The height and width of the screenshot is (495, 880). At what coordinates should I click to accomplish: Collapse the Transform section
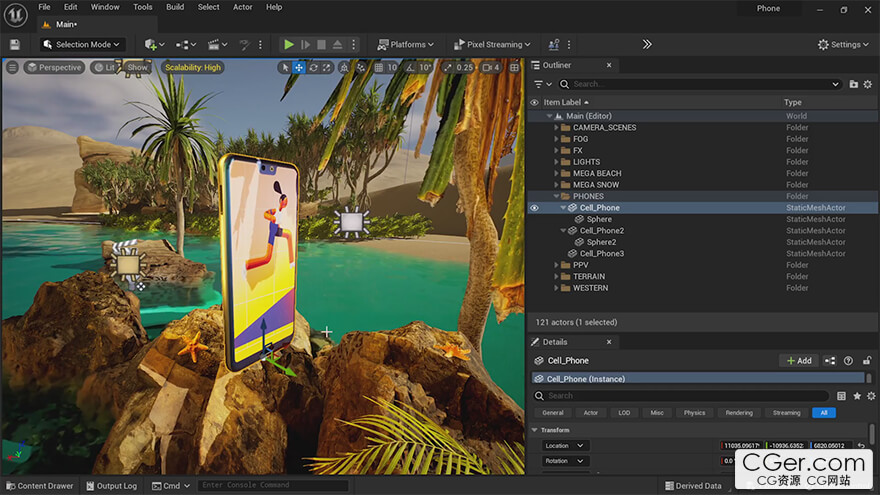[x=535, y=430]
